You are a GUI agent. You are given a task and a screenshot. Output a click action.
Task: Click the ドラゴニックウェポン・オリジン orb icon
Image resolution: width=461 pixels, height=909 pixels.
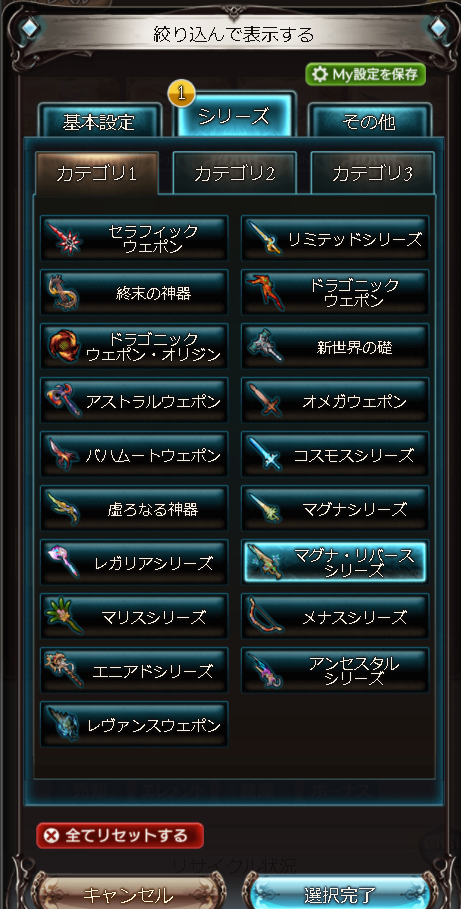64,347
